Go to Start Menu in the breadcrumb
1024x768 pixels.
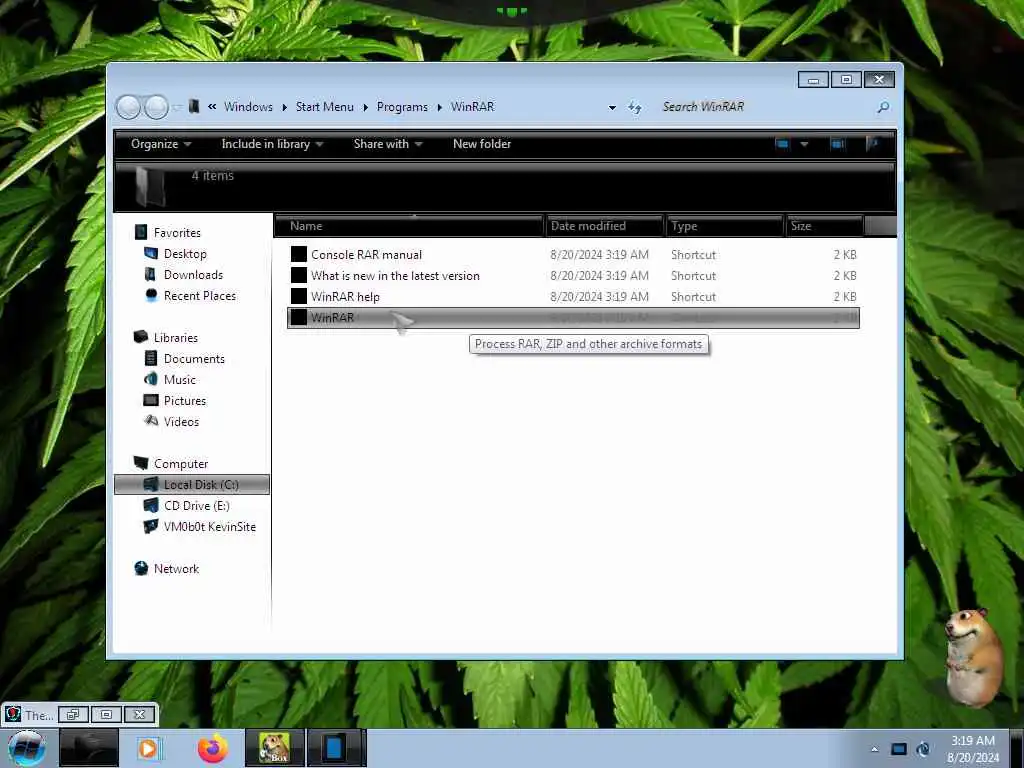325,106
